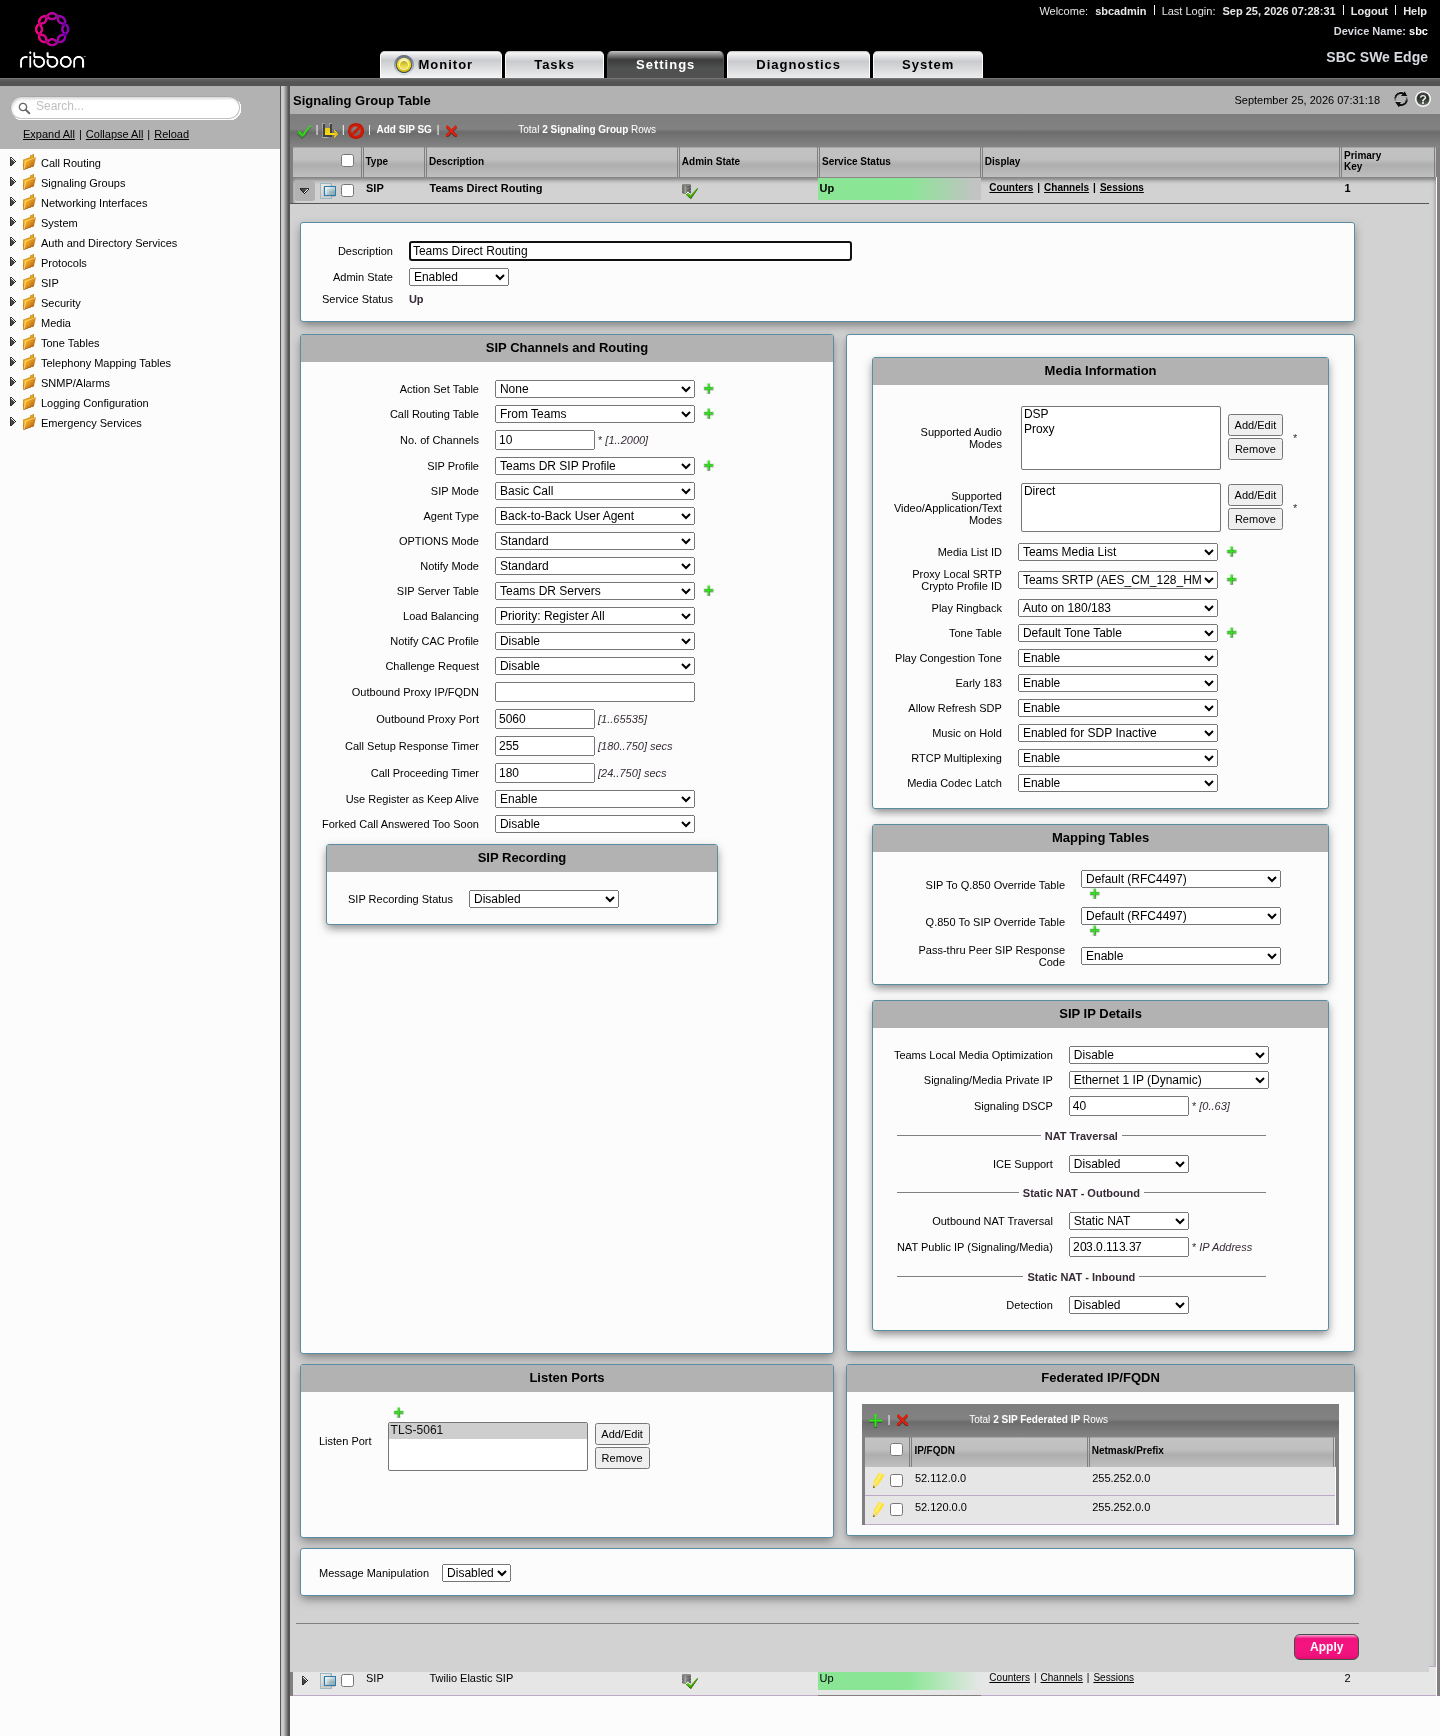Open the Outbound NAT Traversal dropdown
Image resolution: width=1440 pixels, height=1736 pixels.
1129,1221
